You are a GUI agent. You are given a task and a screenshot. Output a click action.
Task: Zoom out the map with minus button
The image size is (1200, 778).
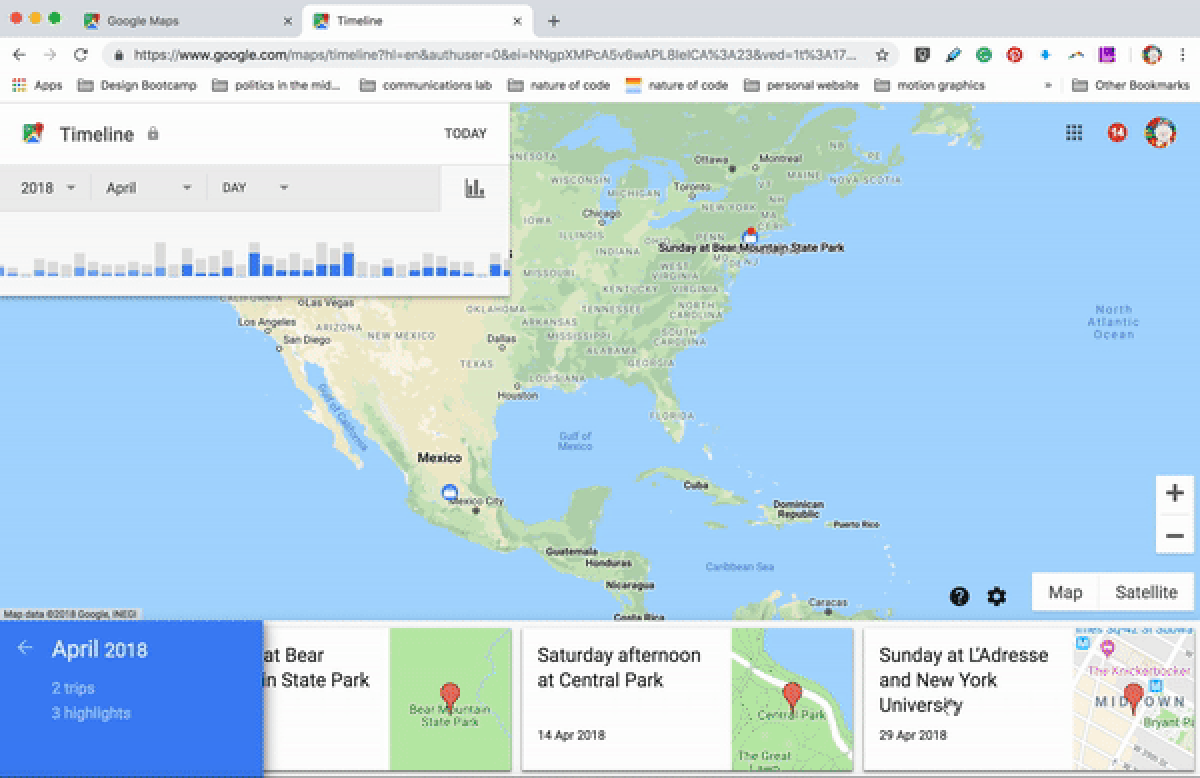[x=1175, y=535]
